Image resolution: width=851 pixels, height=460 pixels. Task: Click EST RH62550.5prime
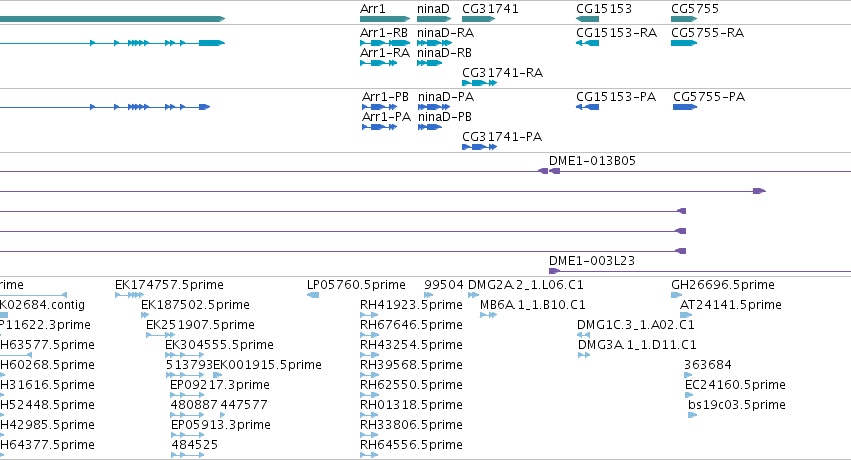click(x=411, y=385)
